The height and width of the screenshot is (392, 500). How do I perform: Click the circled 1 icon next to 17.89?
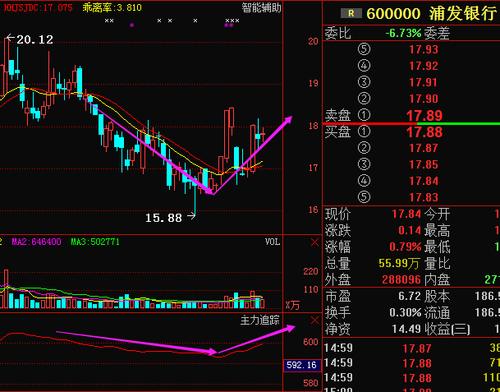tap(364, 115)
